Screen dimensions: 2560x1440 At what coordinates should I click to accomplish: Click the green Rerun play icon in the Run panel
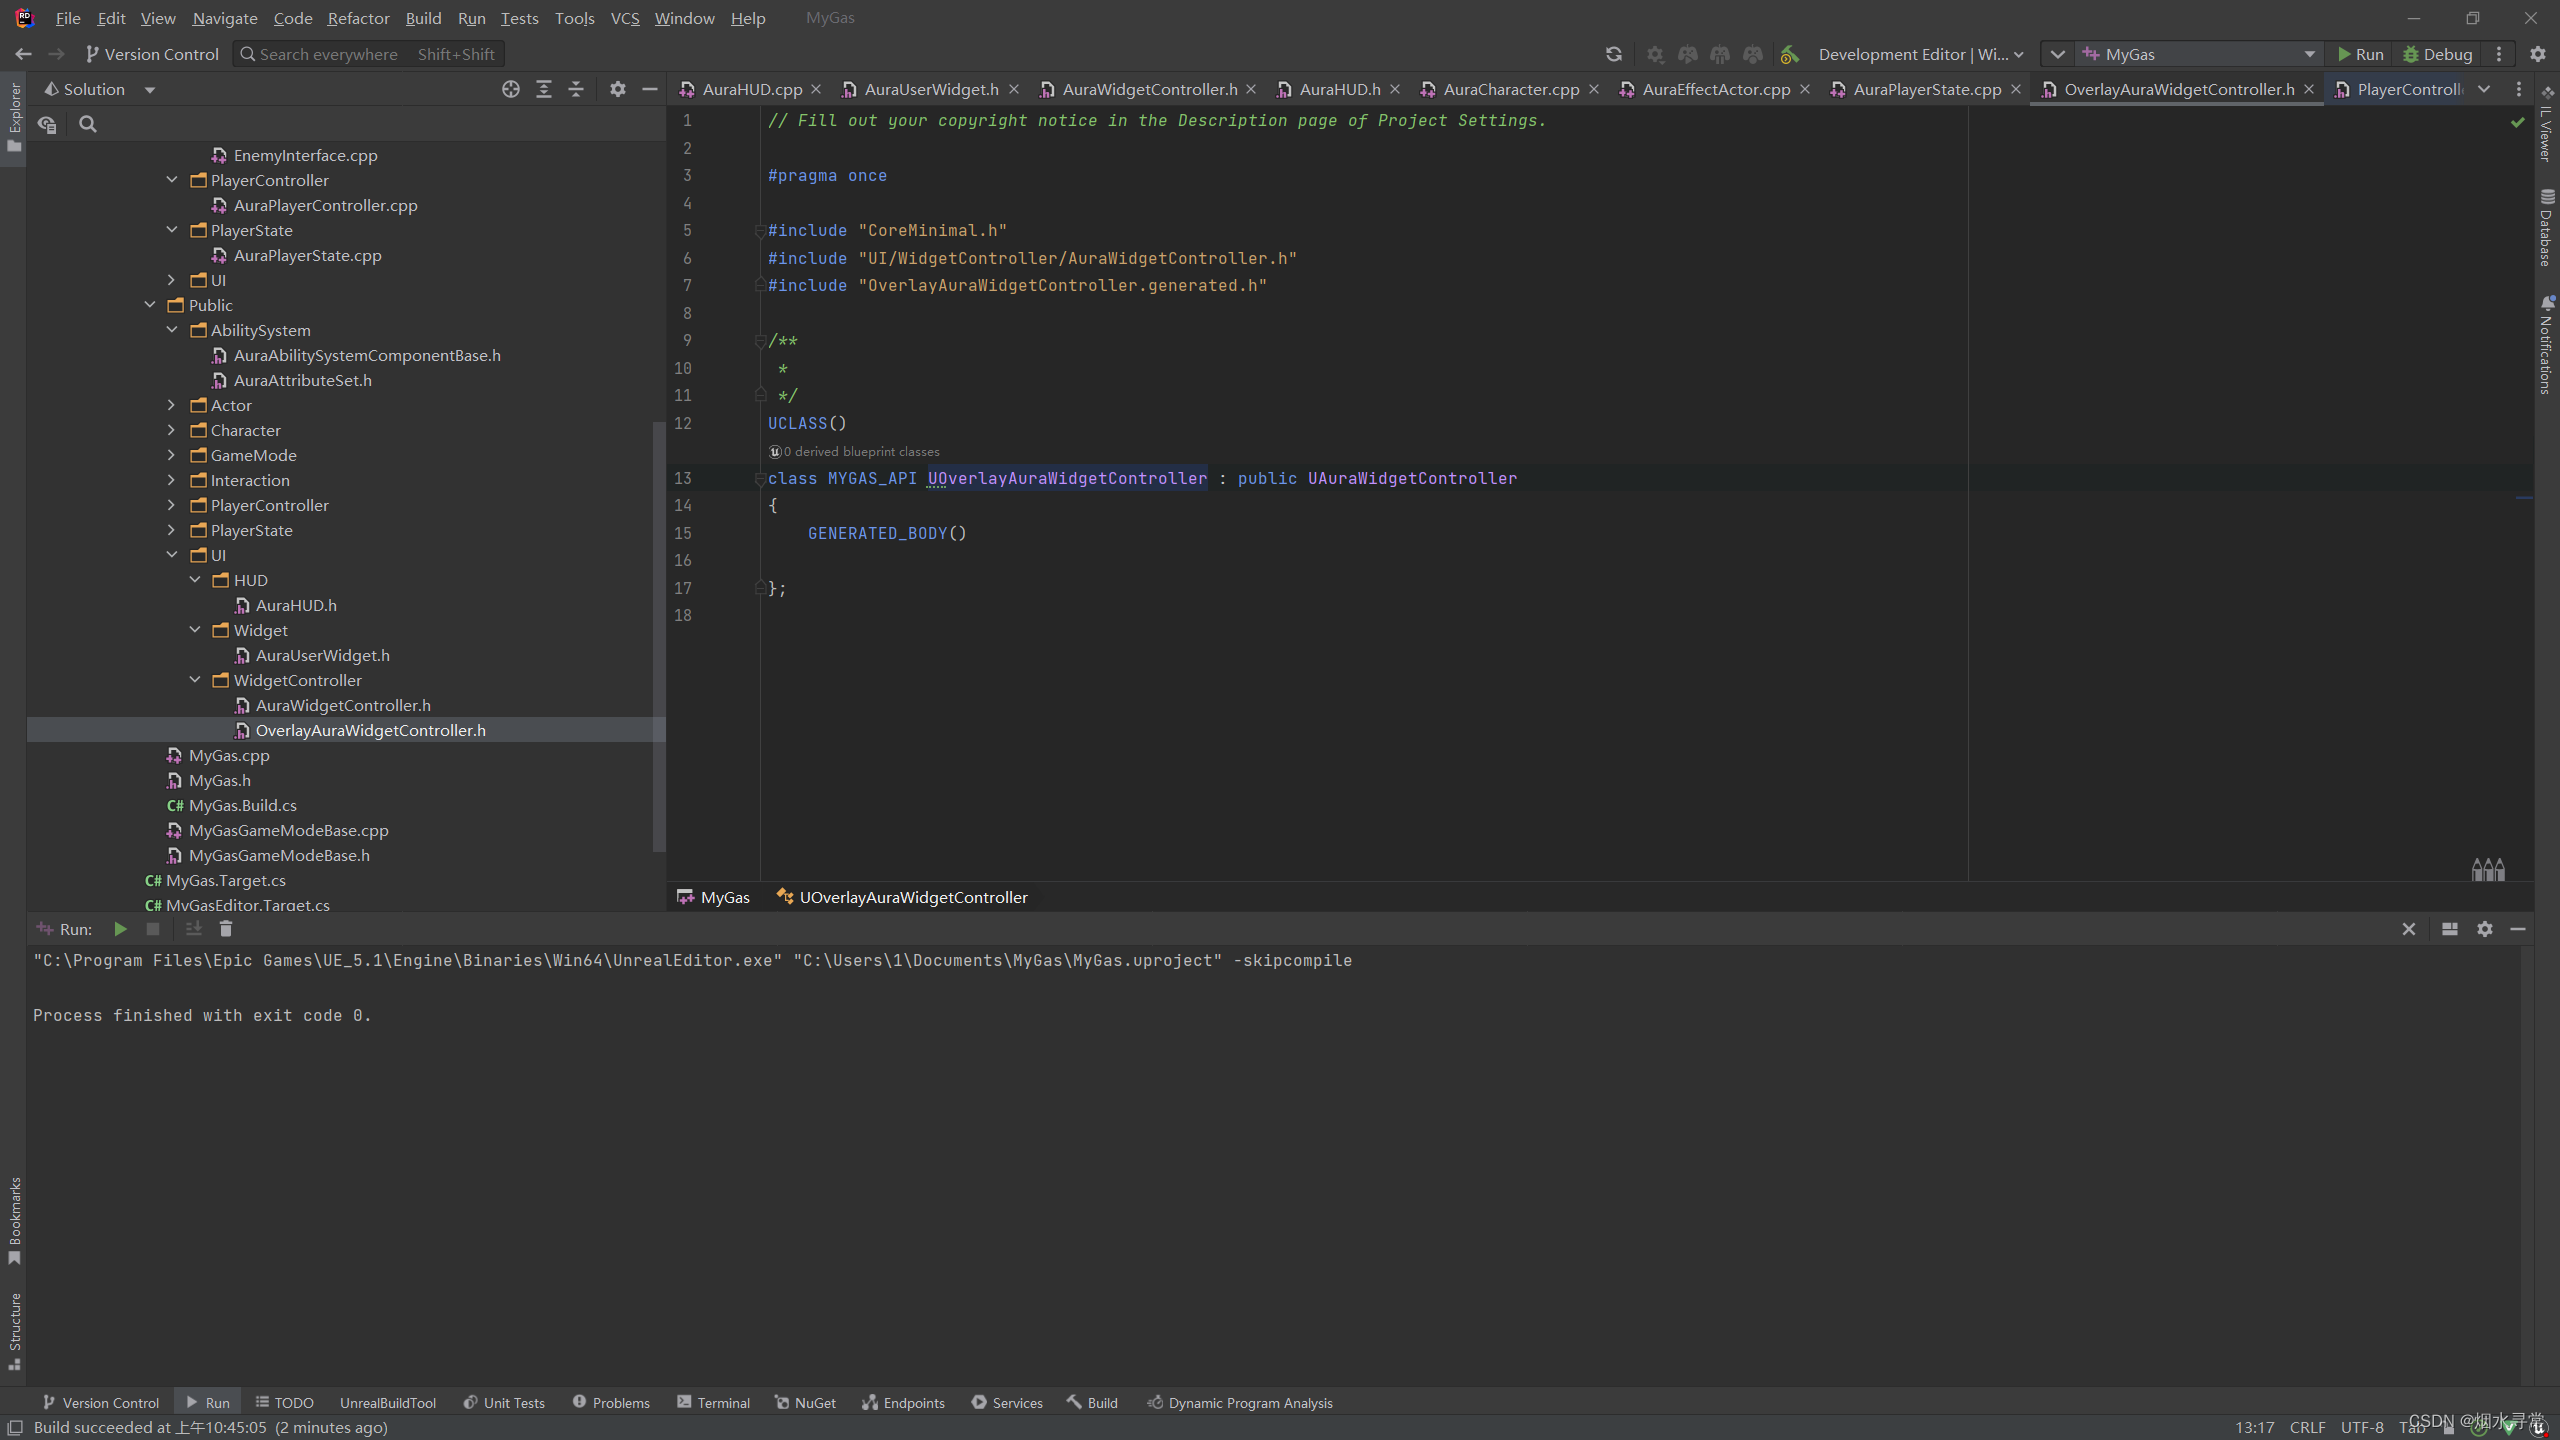coord(120,929)
